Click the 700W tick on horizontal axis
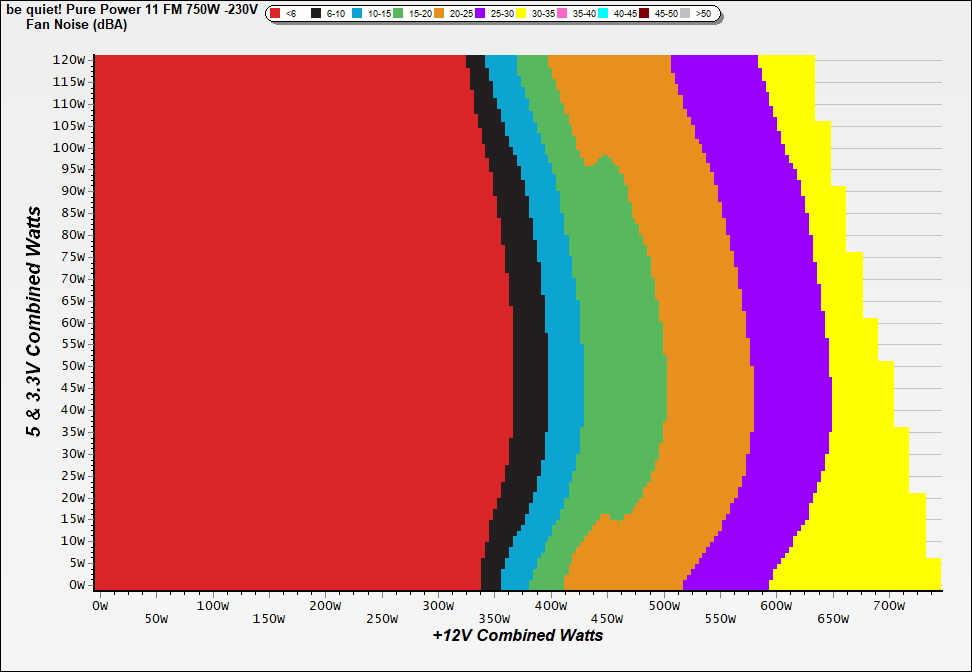The height and width of the screenshot is (672, 972). pos(889,605)
